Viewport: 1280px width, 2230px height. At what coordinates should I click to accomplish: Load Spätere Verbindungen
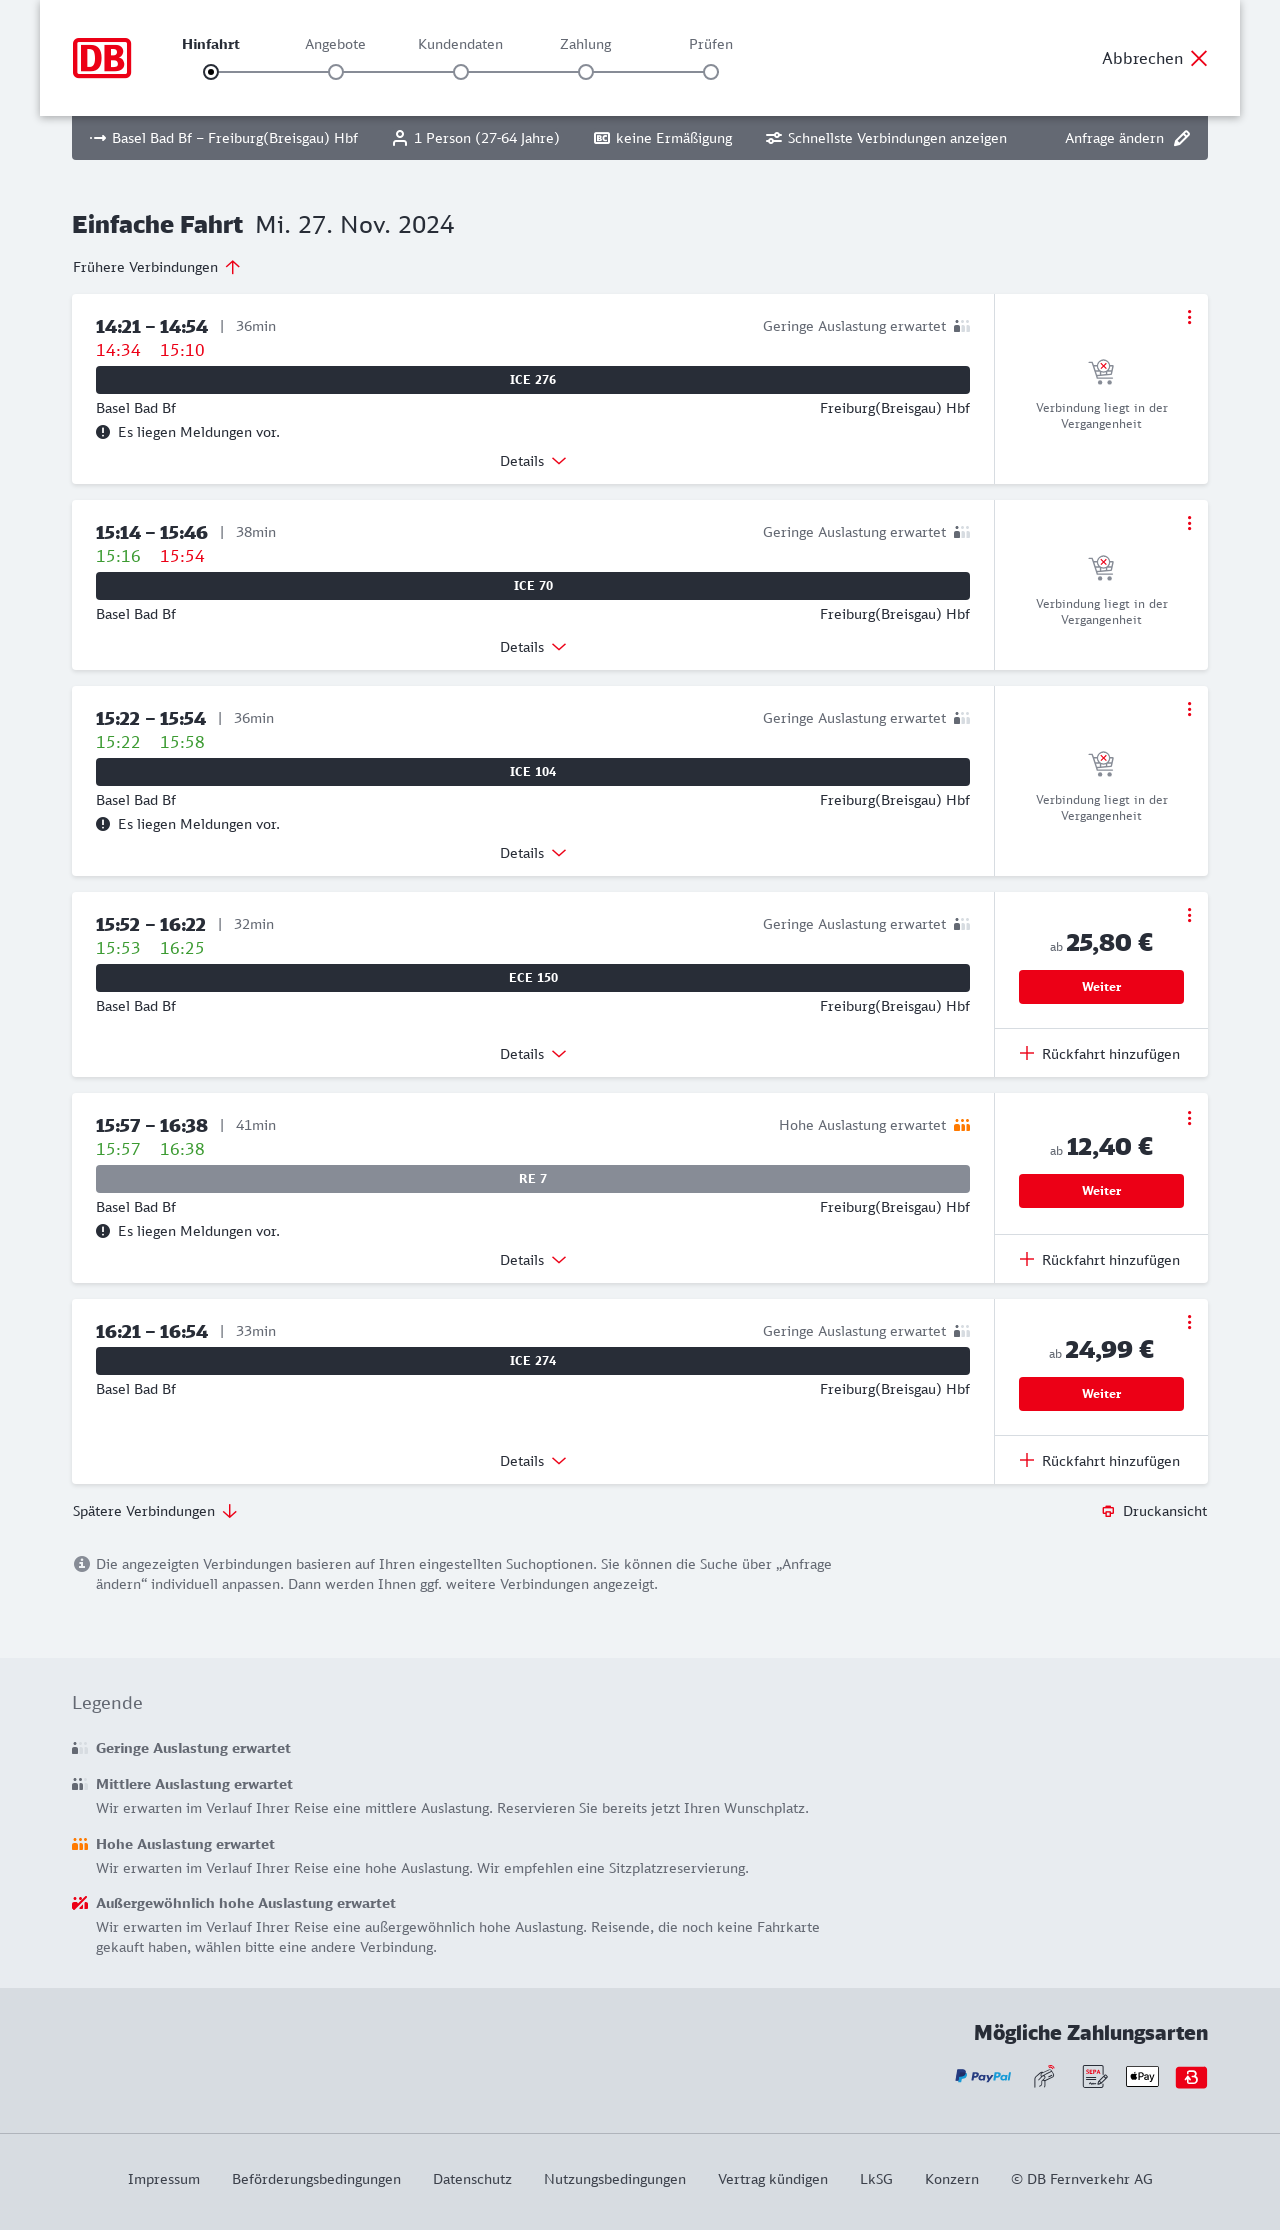[x=155, y=1511]
